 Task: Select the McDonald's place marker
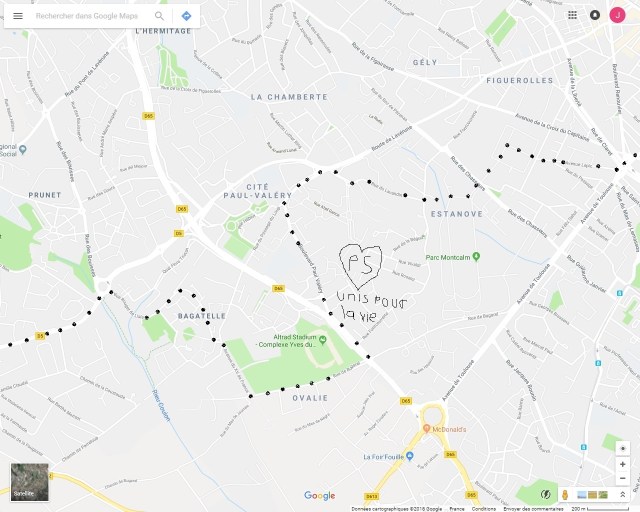[427, 429]
